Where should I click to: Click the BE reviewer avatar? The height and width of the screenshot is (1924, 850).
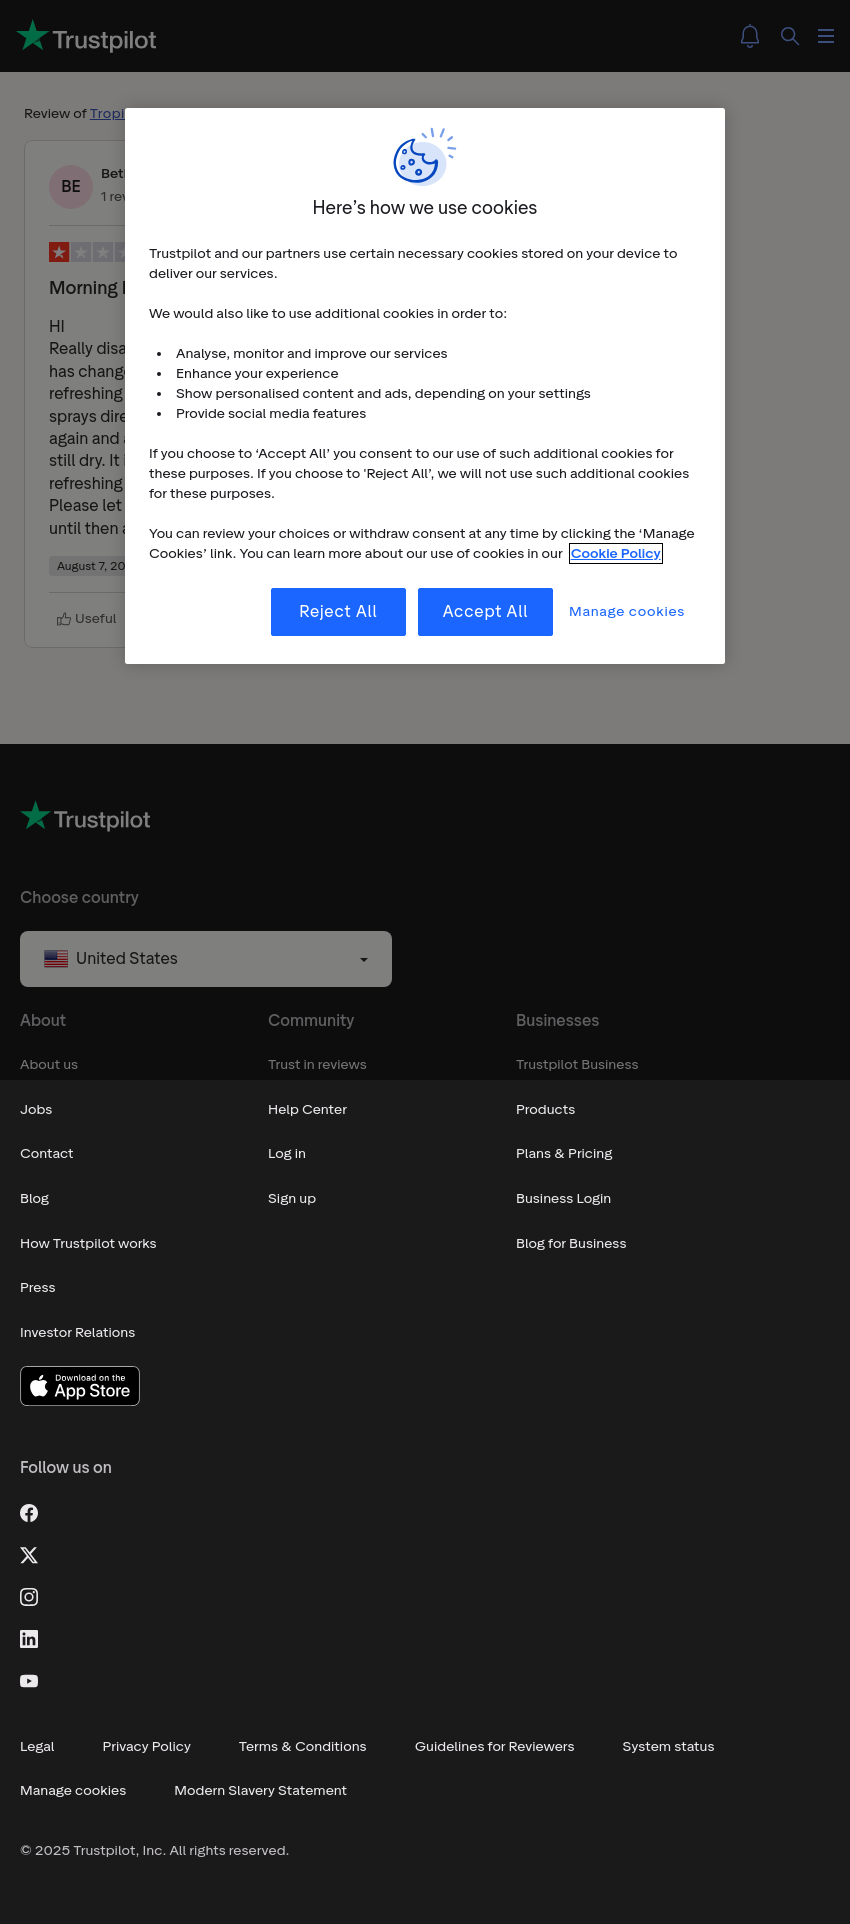[71, 186]
